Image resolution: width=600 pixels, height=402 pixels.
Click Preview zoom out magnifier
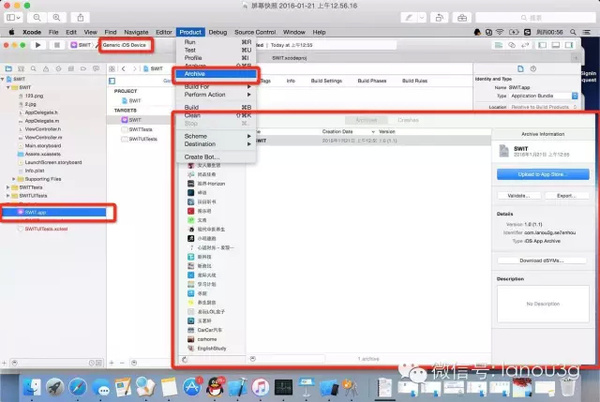tap(37, 18)
